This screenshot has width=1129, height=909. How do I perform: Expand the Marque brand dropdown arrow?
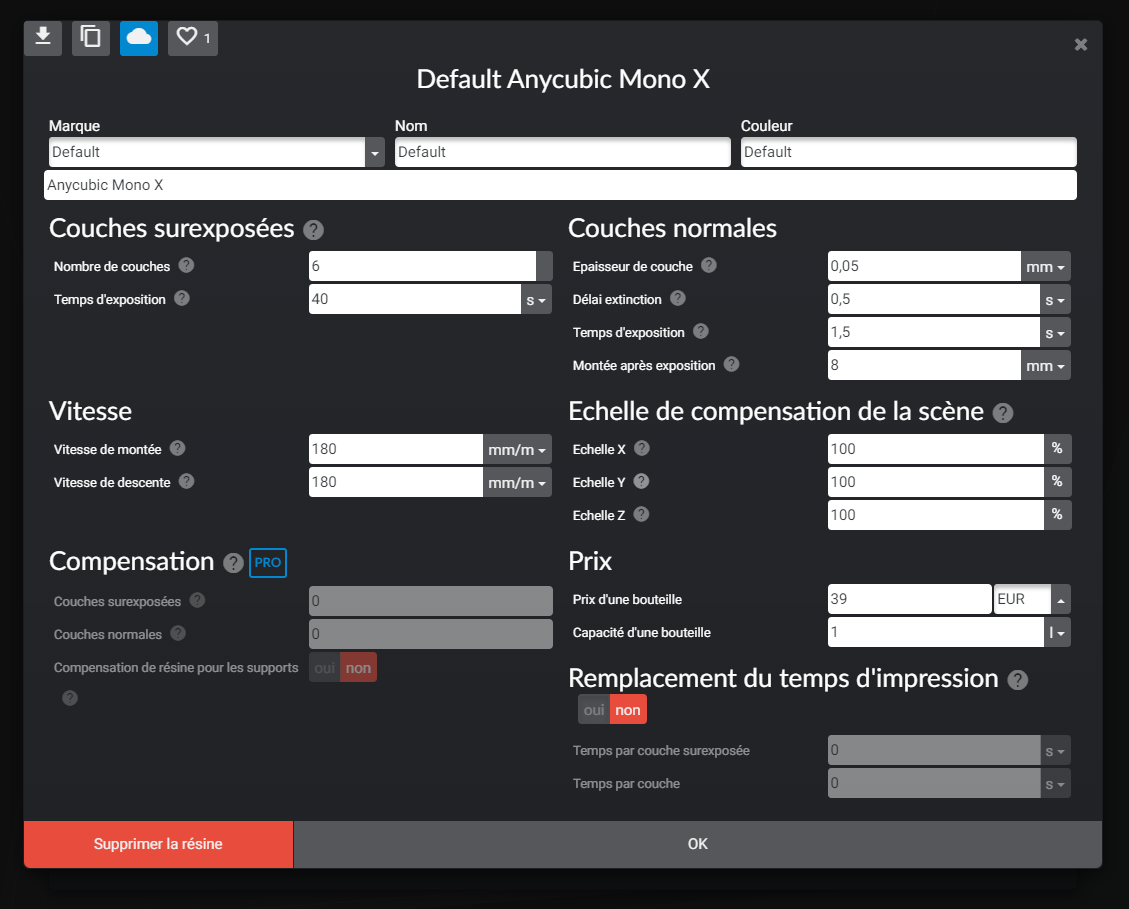tap(374, 153)
